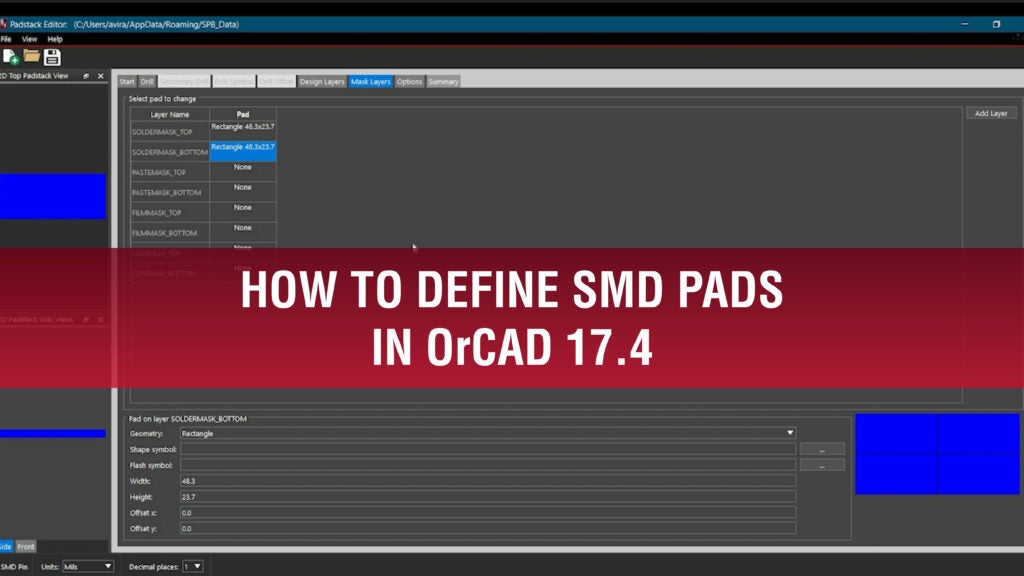Screen dimensions: 1024x576
Task: Undock the Padstack Side Views panel
Action: point(86,317)
